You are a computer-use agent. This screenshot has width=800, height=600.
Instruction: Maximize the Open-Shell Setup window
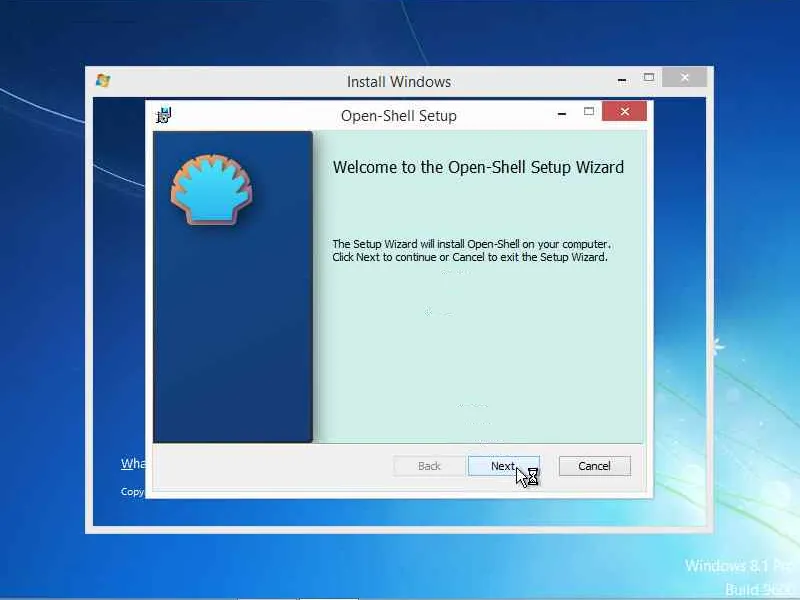click(589, 111)
